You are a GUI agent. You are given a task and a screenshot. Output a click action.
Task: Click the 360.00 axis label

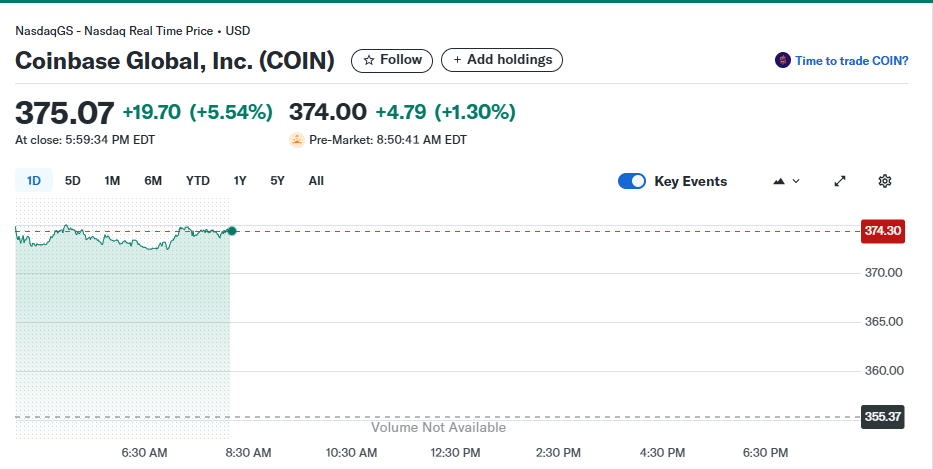(x=884, y=371)
